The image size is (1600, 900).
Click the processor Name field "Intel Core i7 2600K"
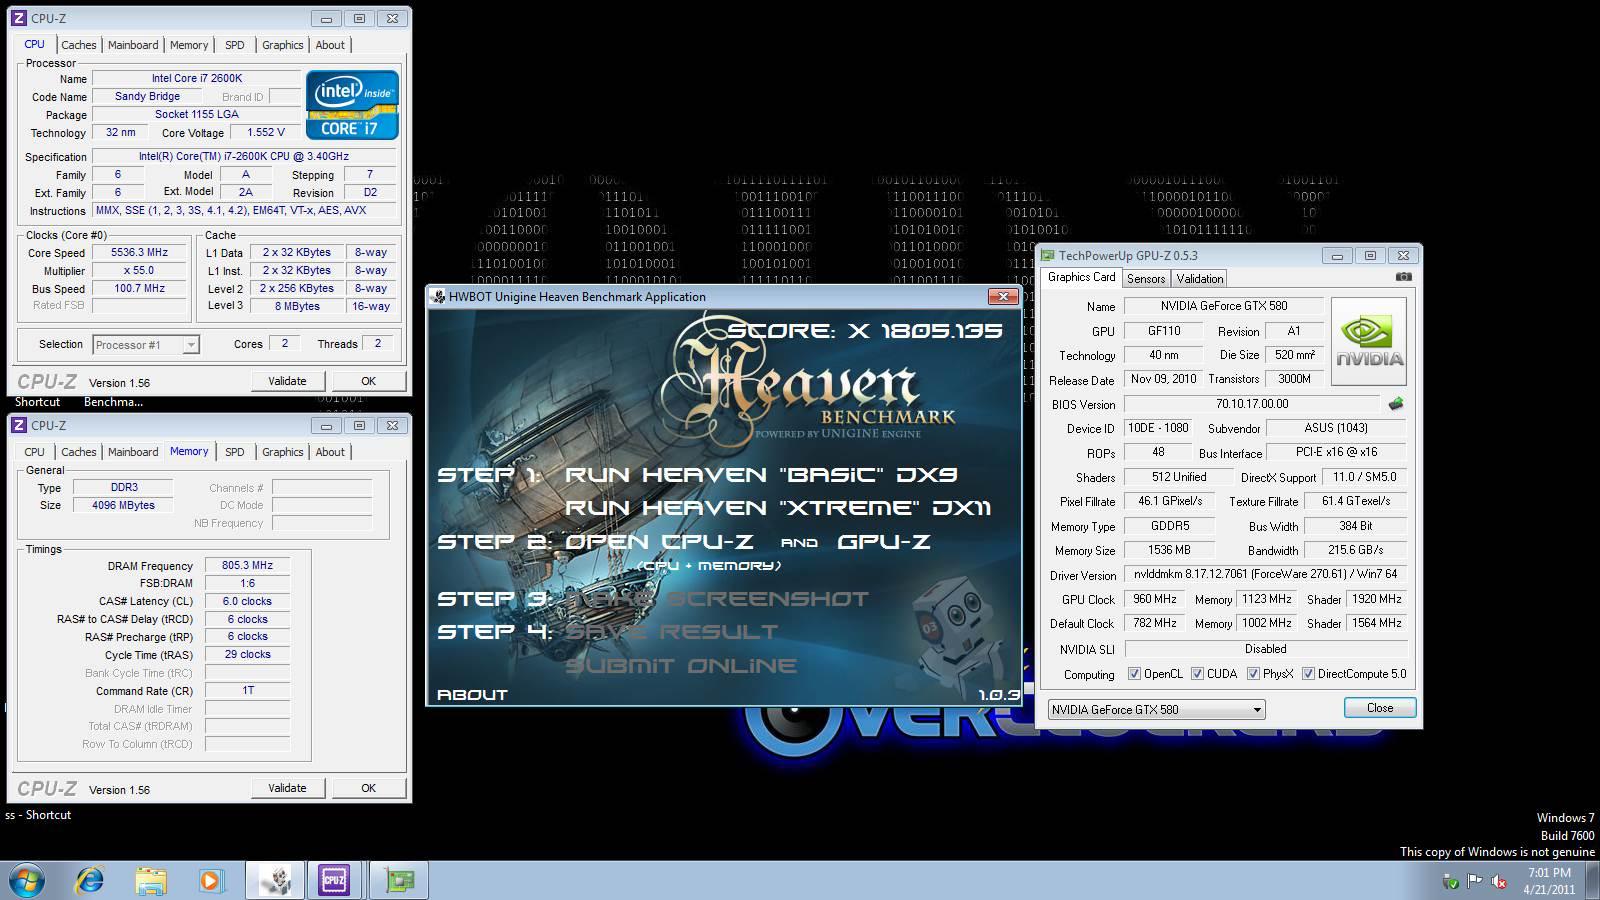[x=196, y=78]
